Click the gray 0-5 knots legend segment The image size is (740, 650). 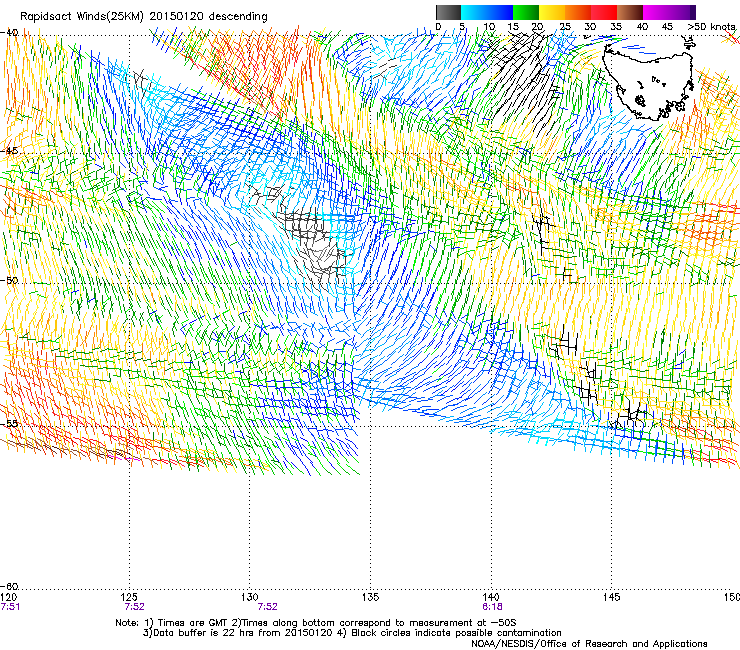(x=448, y=12)
